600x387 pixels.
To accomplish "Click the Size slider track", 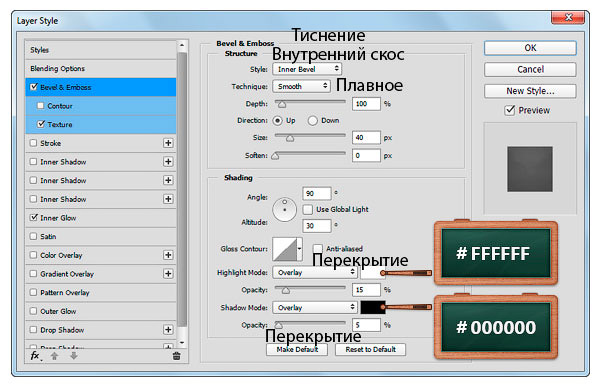I will pos(310,135).
